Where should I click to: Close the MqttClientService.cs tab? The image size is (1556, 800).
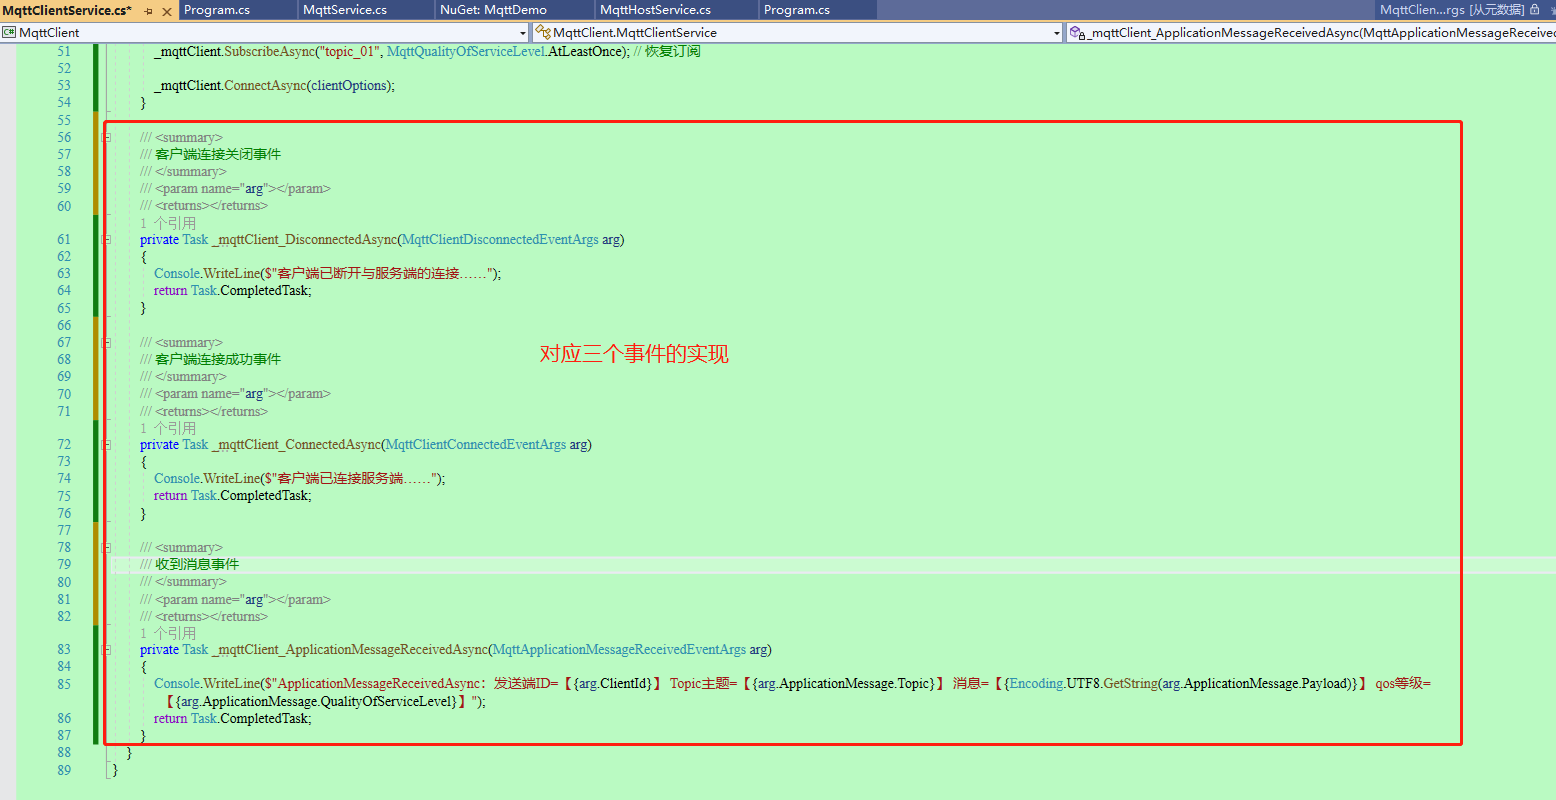click(167, 10)
